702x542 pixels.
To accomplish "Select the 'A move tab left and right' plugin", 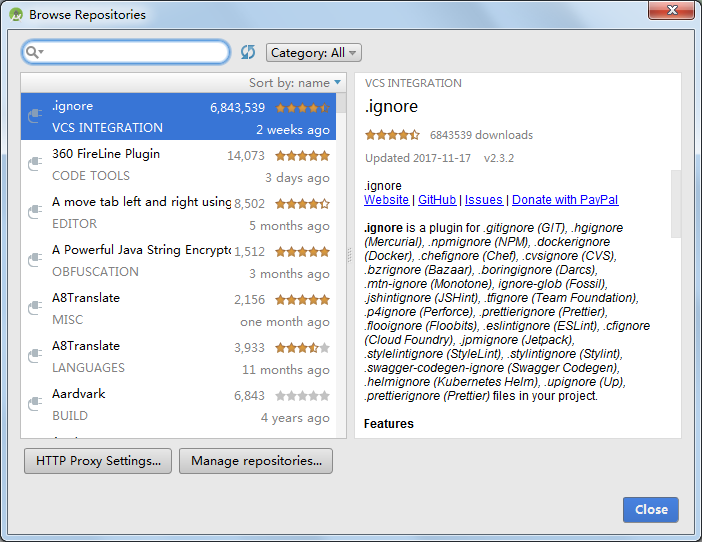I will click(x=178, y=212).
